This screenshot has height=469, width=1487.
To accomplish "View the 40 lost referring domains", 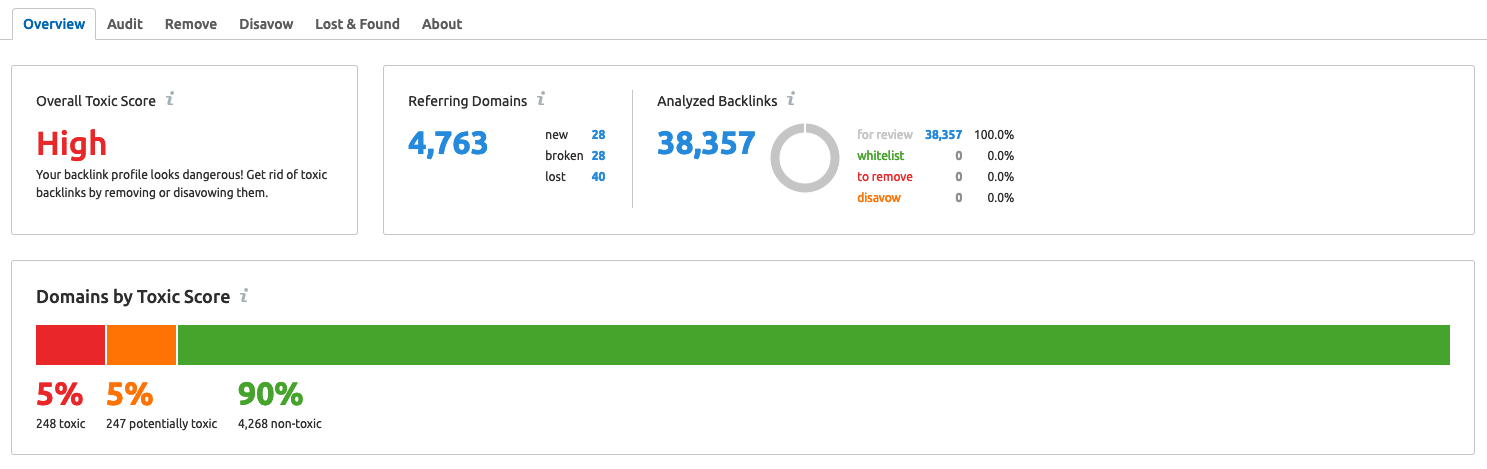I will pos(598,177).
